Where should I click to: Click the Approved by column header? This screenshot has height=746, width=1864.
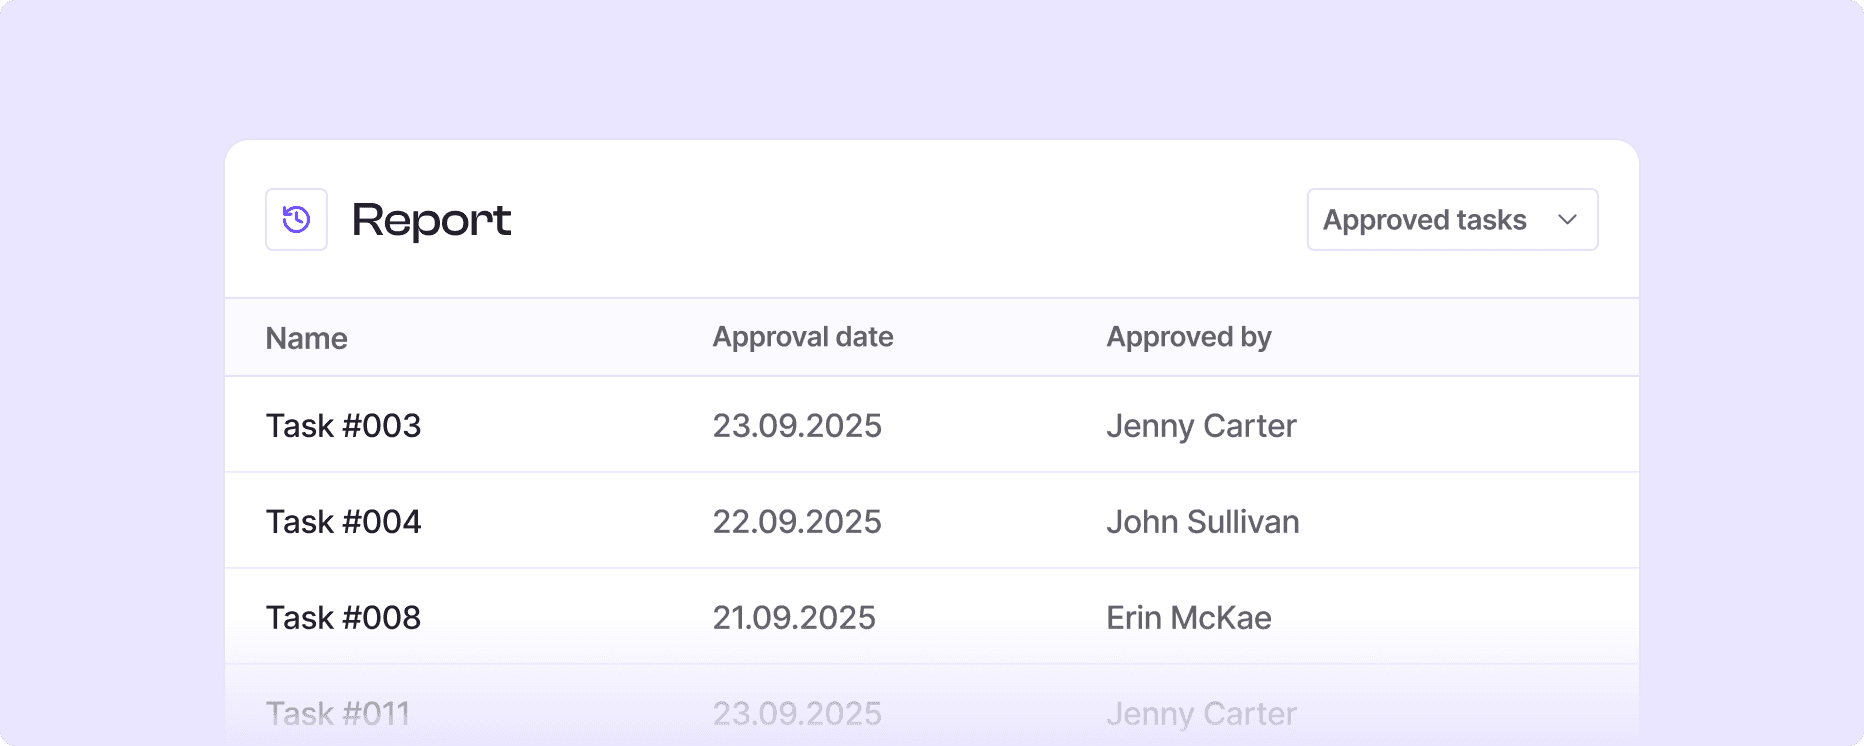[x=1188, y=337]
